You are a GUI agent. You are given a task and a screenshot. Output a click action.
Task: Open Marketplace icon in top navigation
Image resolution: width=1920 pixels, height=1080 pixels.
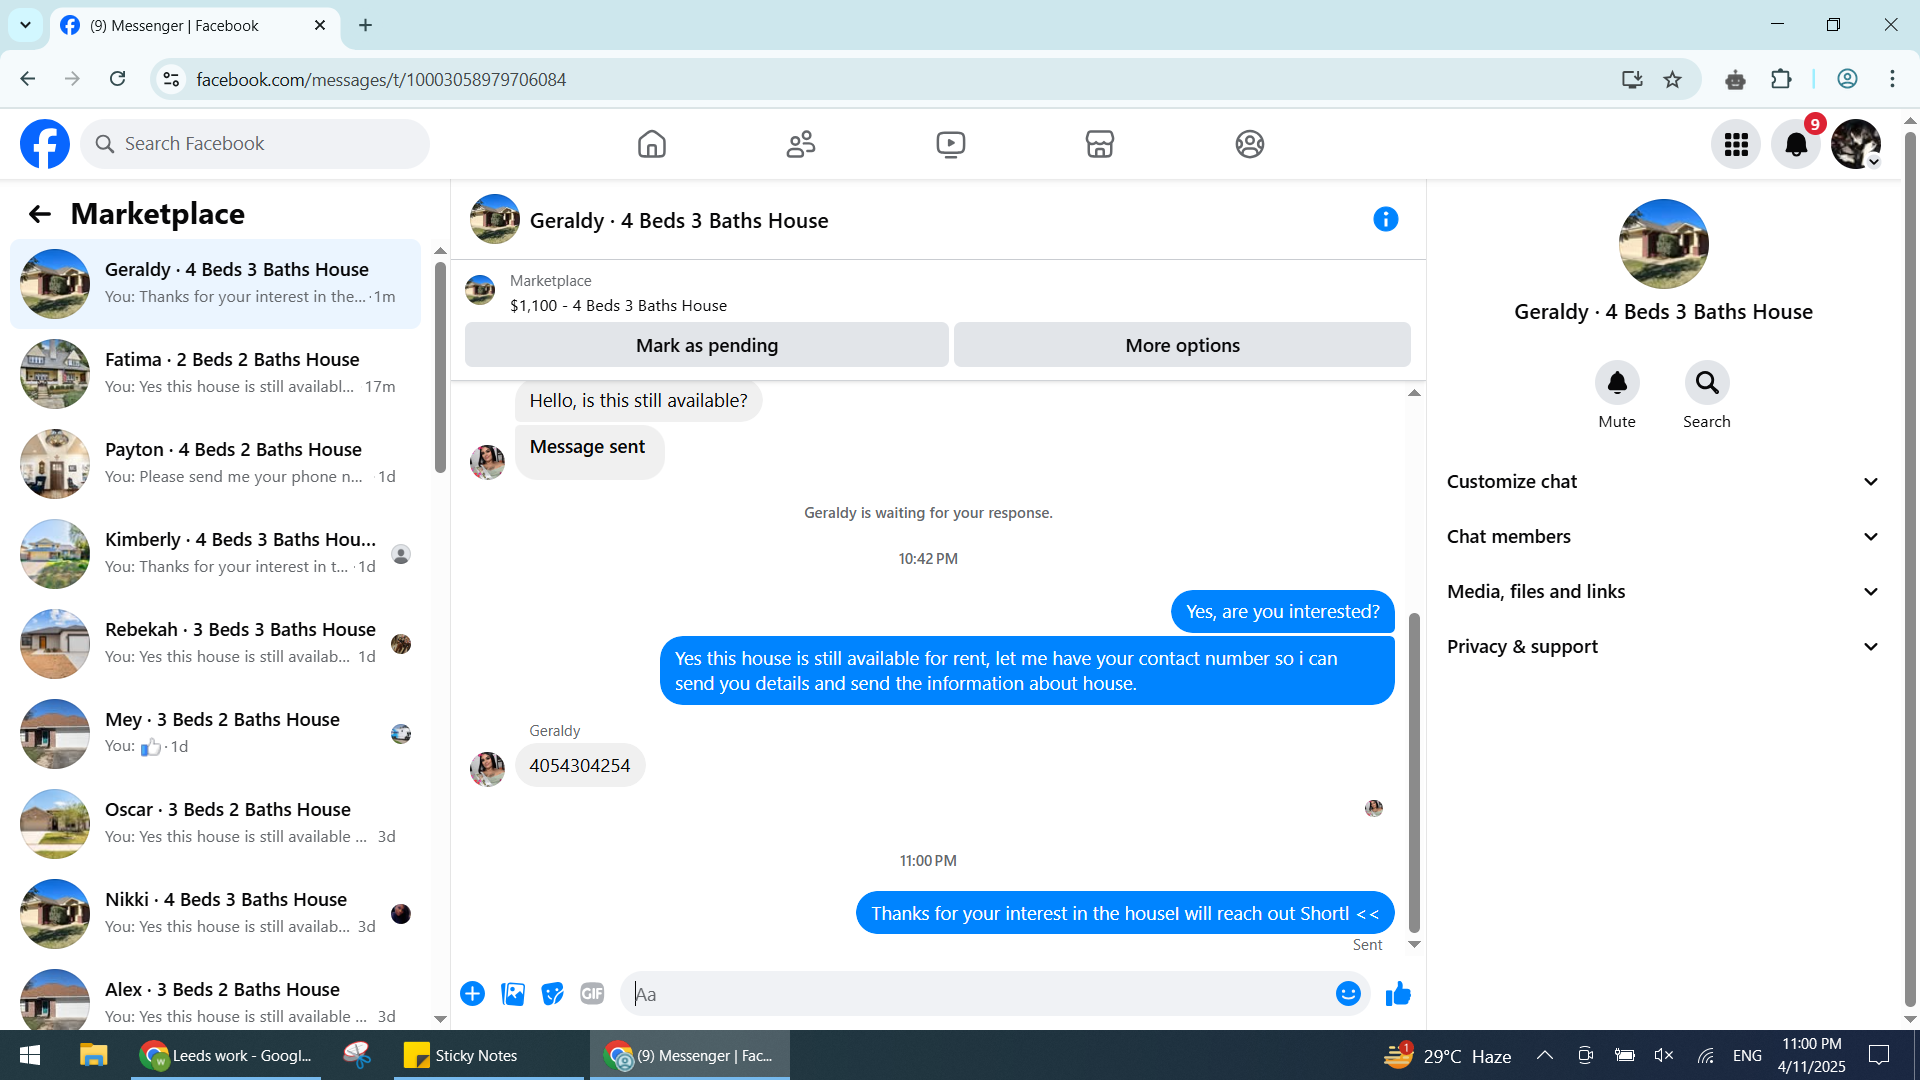1100,144
